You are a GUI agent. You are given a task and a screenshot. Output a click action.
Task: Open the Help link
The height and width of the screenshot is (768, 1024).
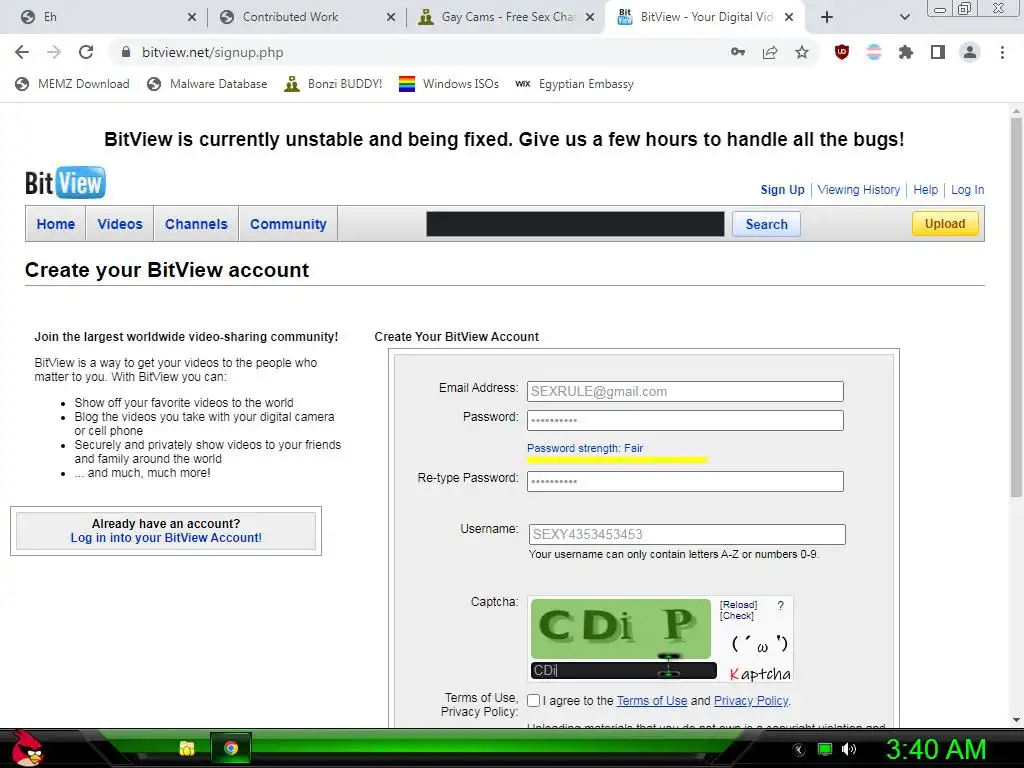[x=925, y=189]
